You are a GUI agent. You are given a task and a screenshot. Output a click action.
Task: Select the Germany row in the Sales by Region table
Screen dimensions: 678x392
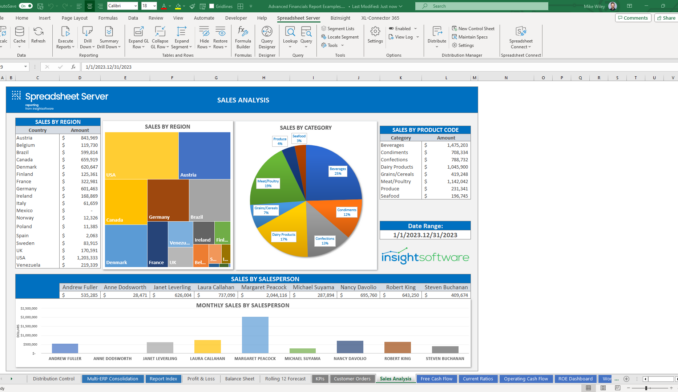coord(58,188)
